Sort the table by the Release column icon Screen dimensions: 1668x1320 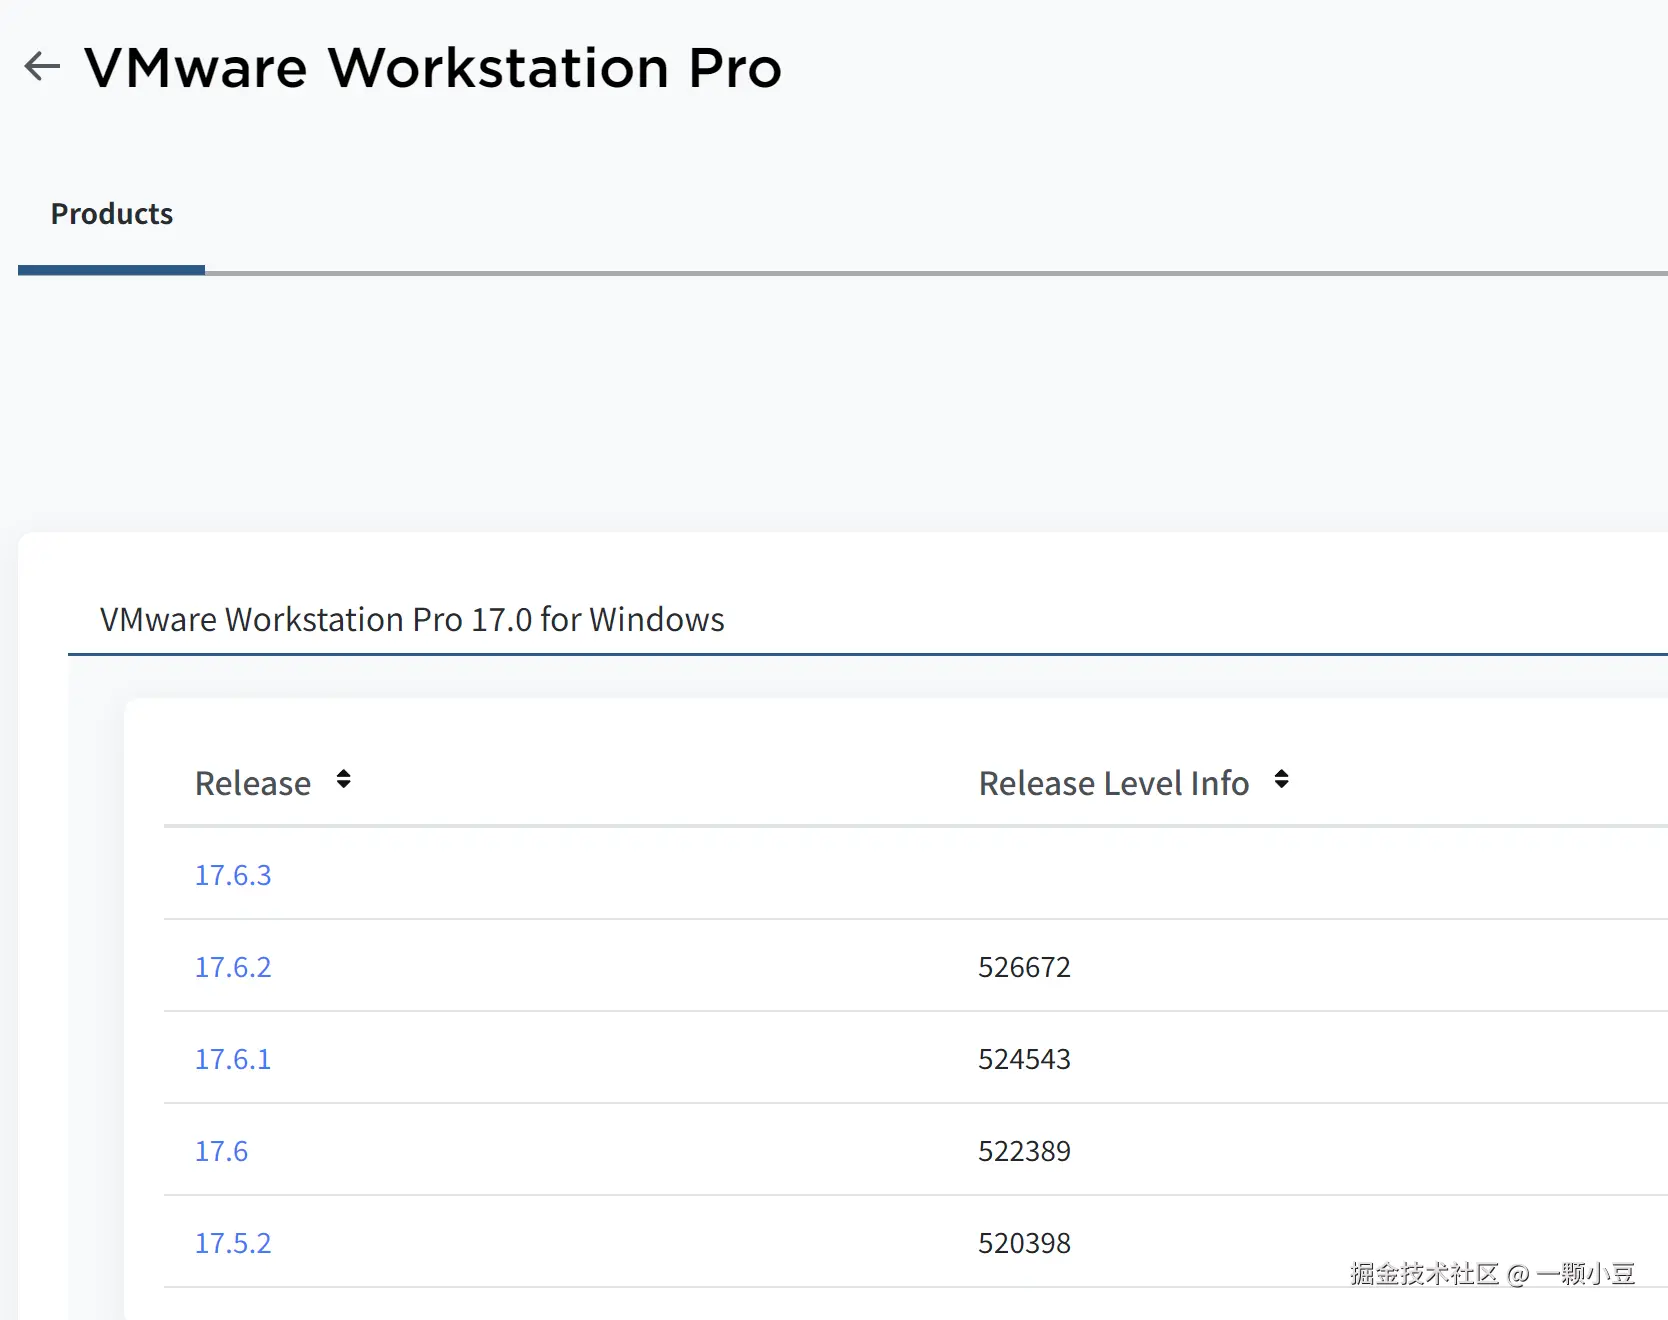click(x=343, y=780)
